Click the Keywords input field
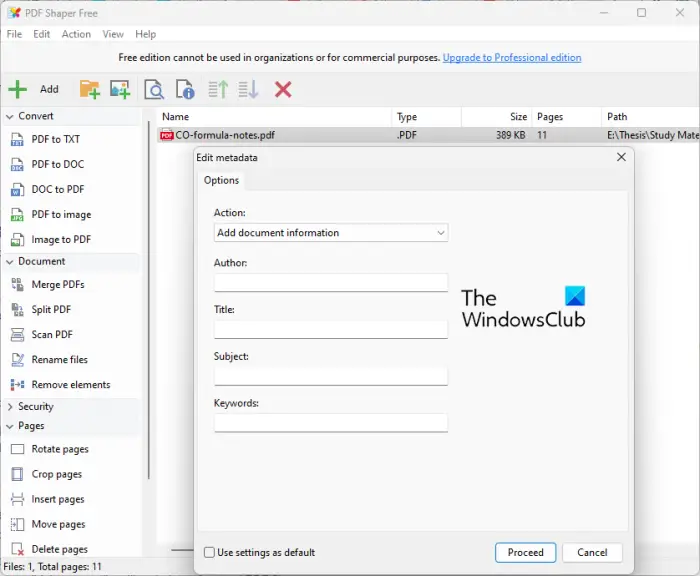This screenshot has width=700, height=576. (x=331, y=423)
